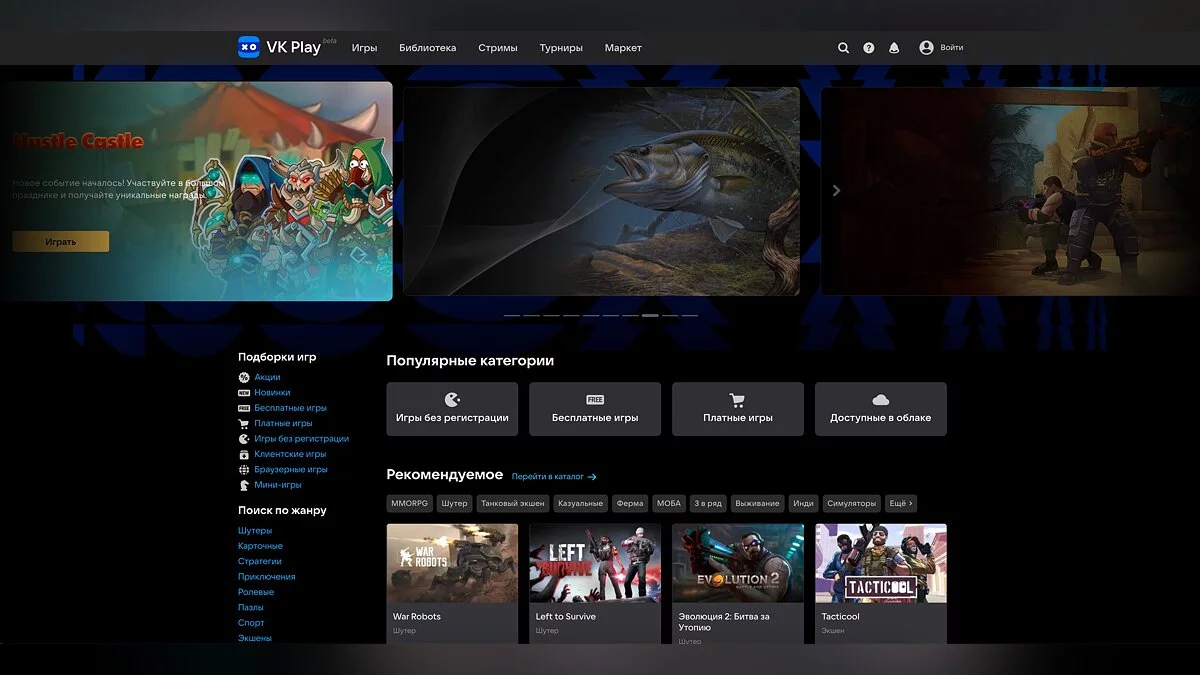Follow the Перейти в каталог link

[554, 477]
